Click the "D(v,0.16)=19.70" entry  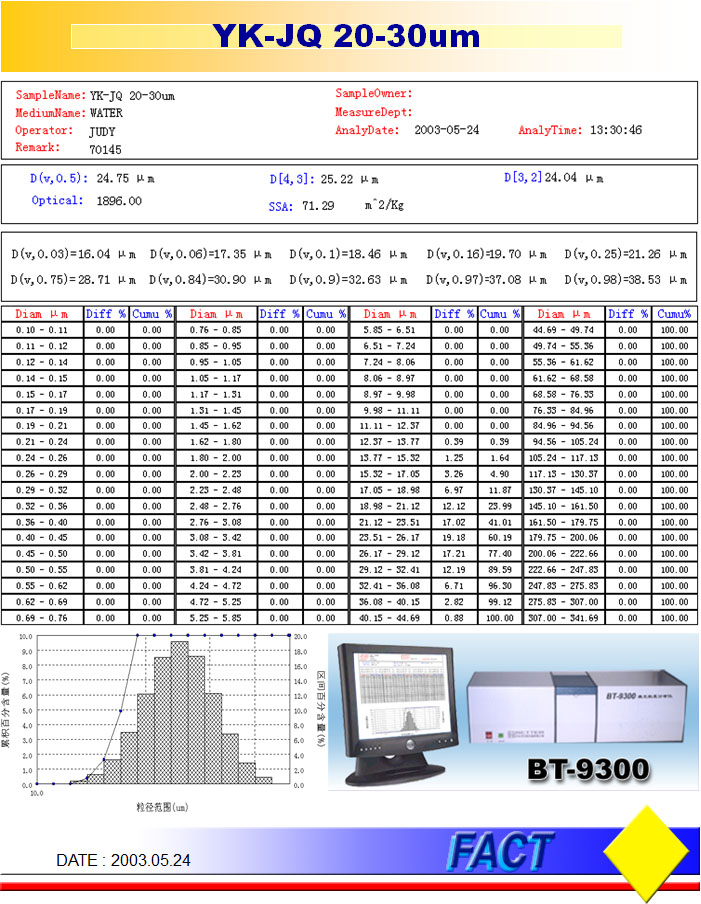point(487,254)
